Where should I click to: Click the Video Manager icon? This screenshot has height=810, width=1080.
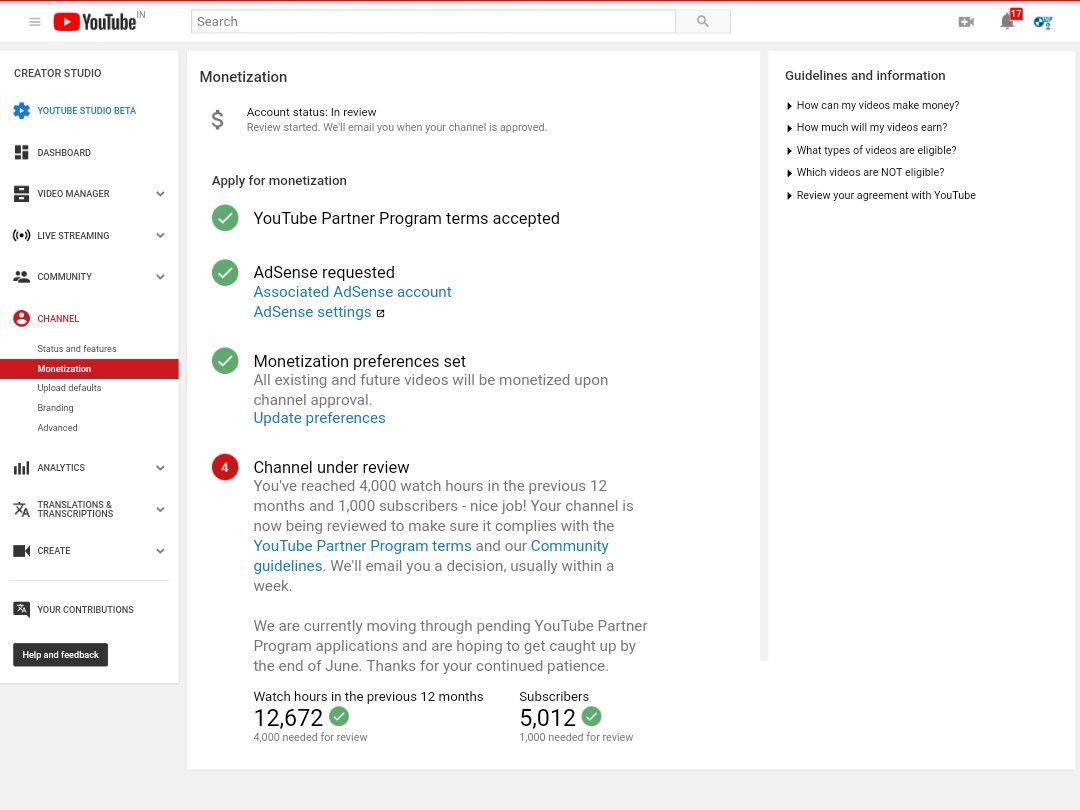tap(21, 194)
